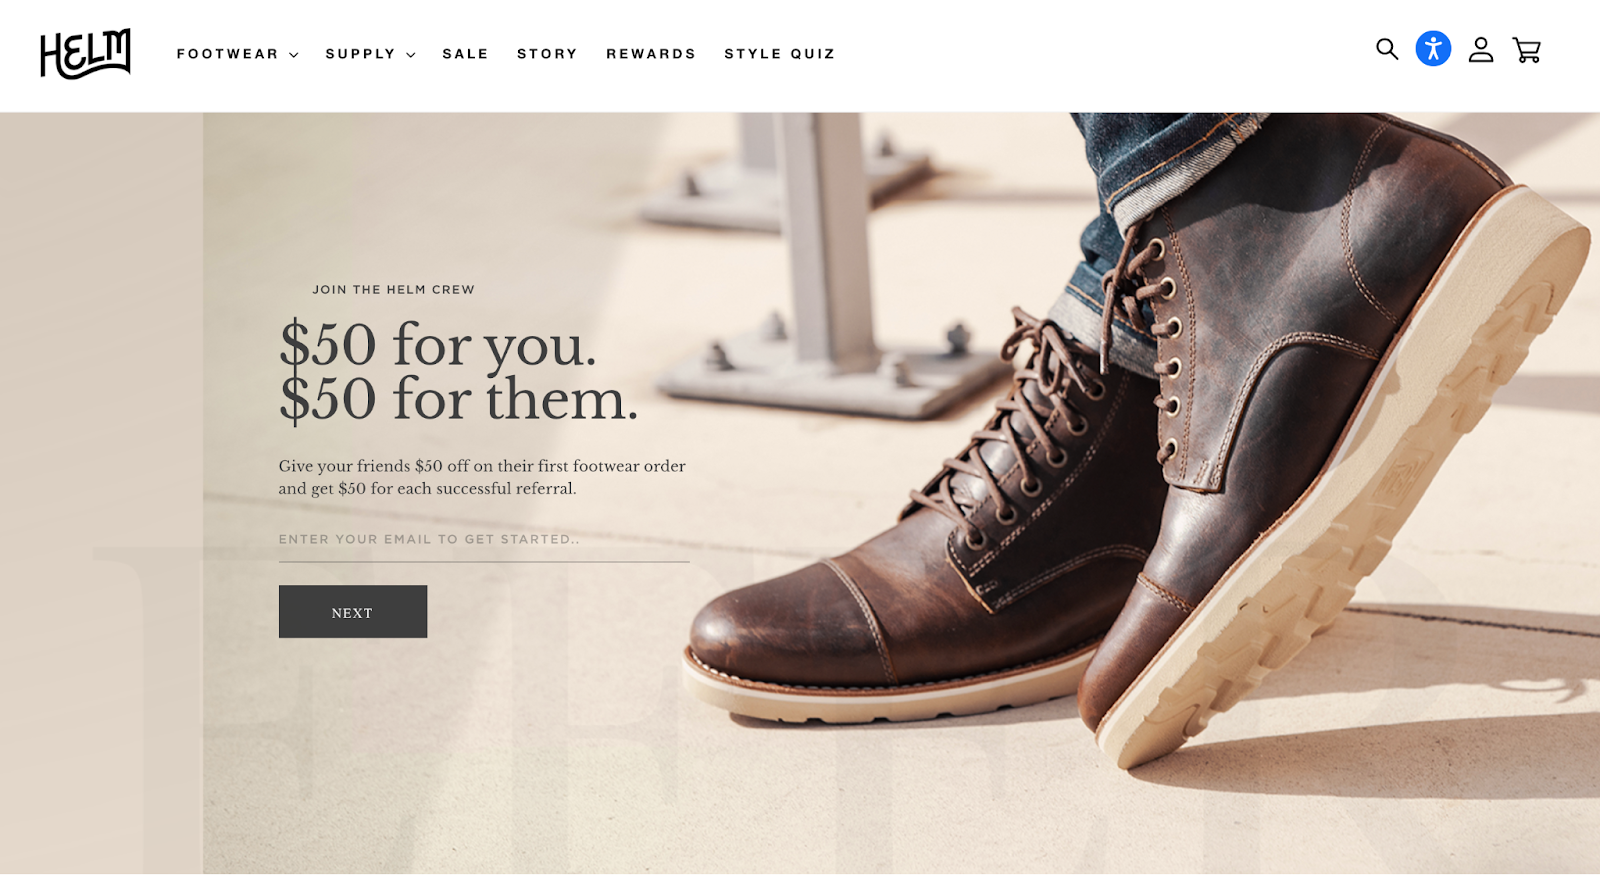The width and height of the screenshot is (1600, 875).
Task: Click the referral description paragraph
Action: [x=482, y=477]
